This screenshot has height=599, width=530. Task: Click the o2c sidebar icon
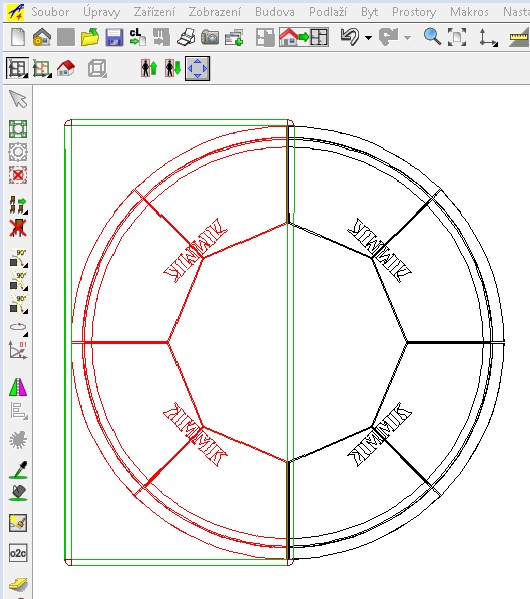[18, 552]
